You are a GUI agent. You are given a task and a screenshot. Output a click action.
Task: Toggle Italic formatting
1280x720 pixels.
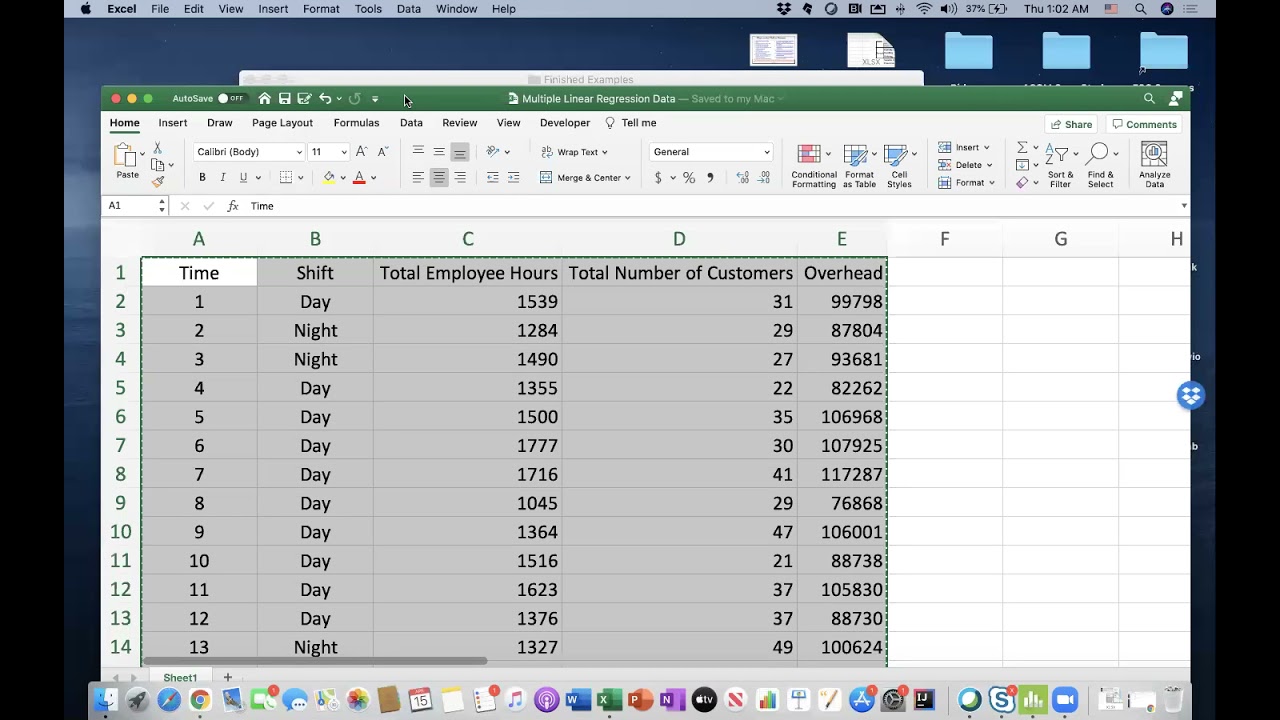pyautogui.click(x=222, y=178)
